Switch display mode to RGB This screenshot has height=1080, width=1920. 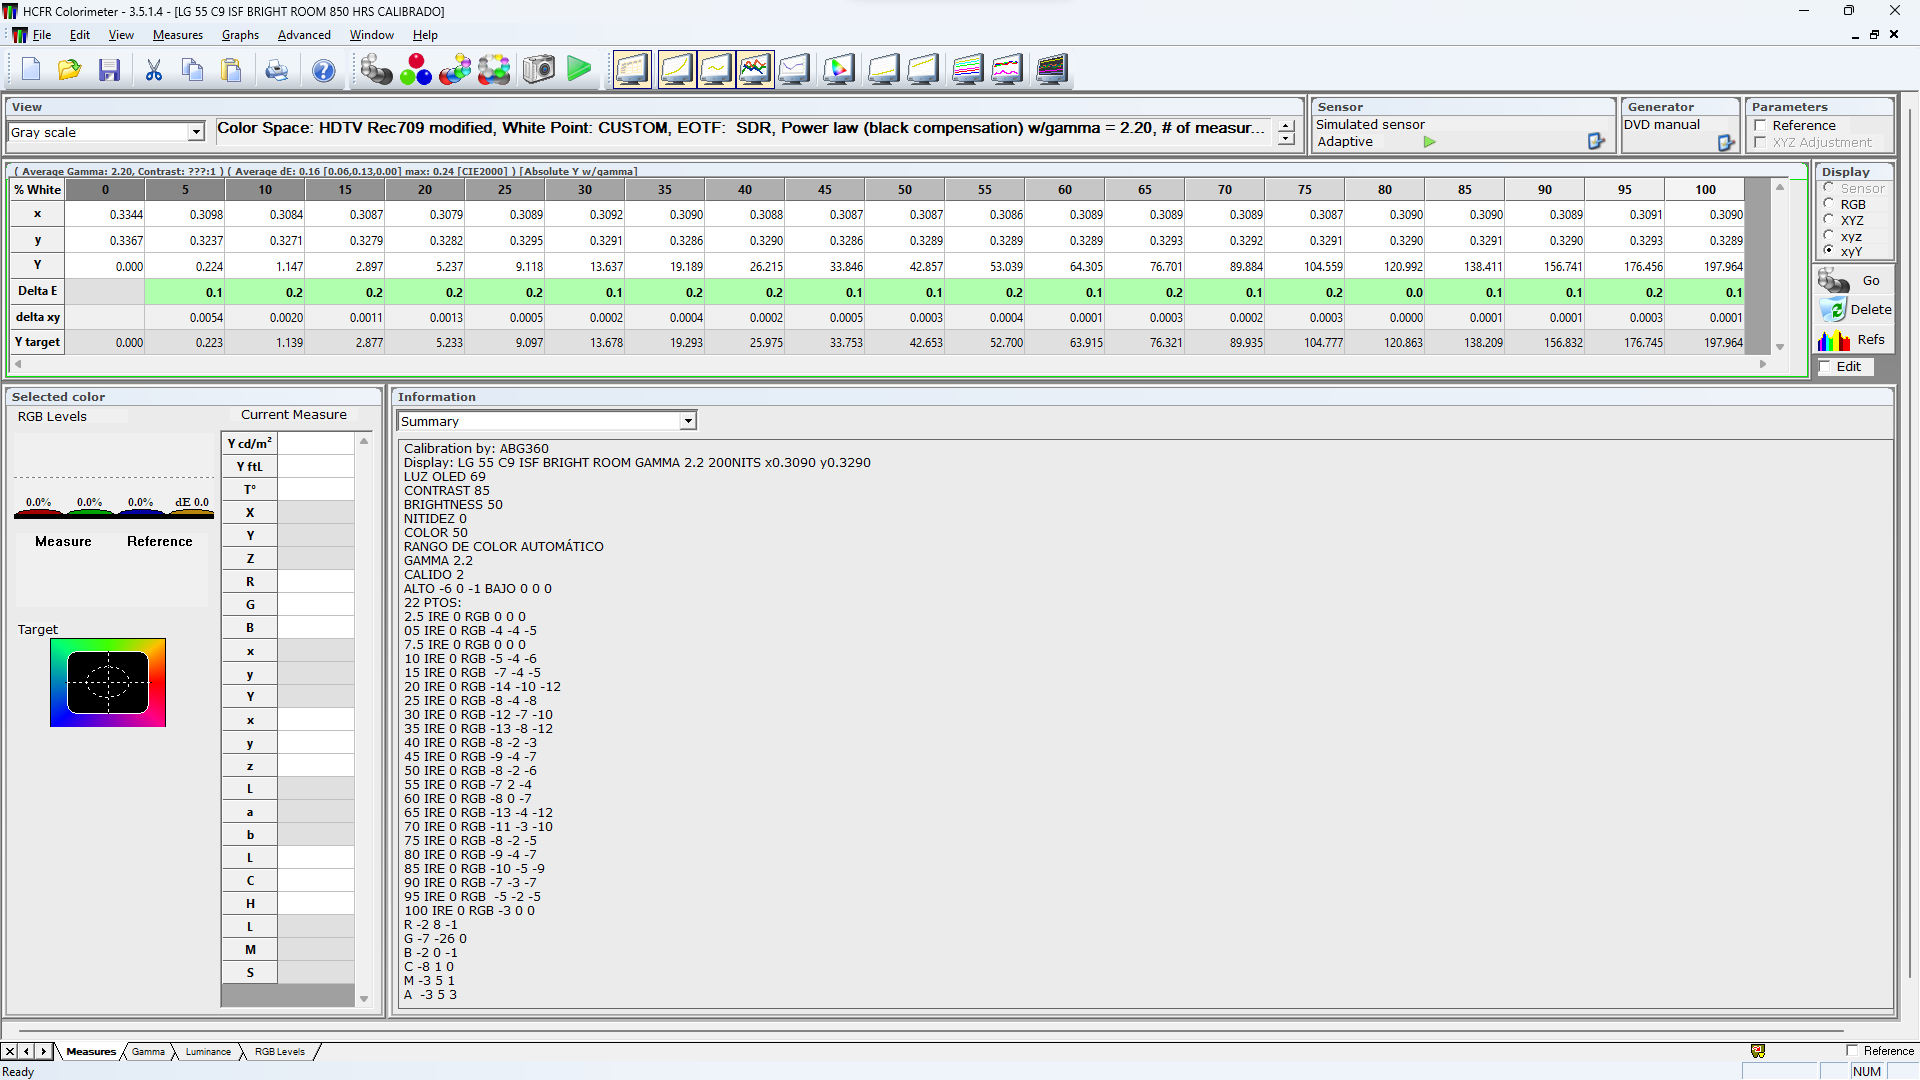(1830, 204)
